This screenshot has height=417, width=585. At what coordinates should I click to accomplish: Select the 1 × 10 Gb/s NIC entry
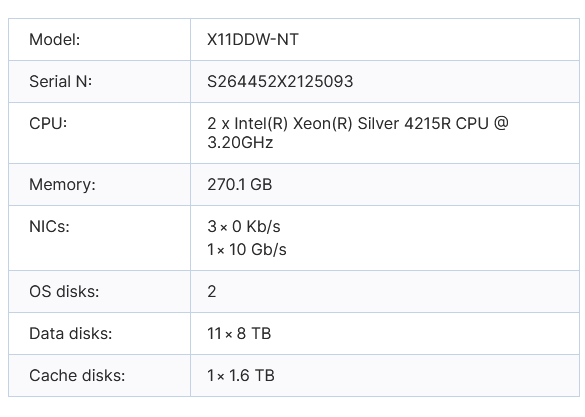click(x=247, y=250)
